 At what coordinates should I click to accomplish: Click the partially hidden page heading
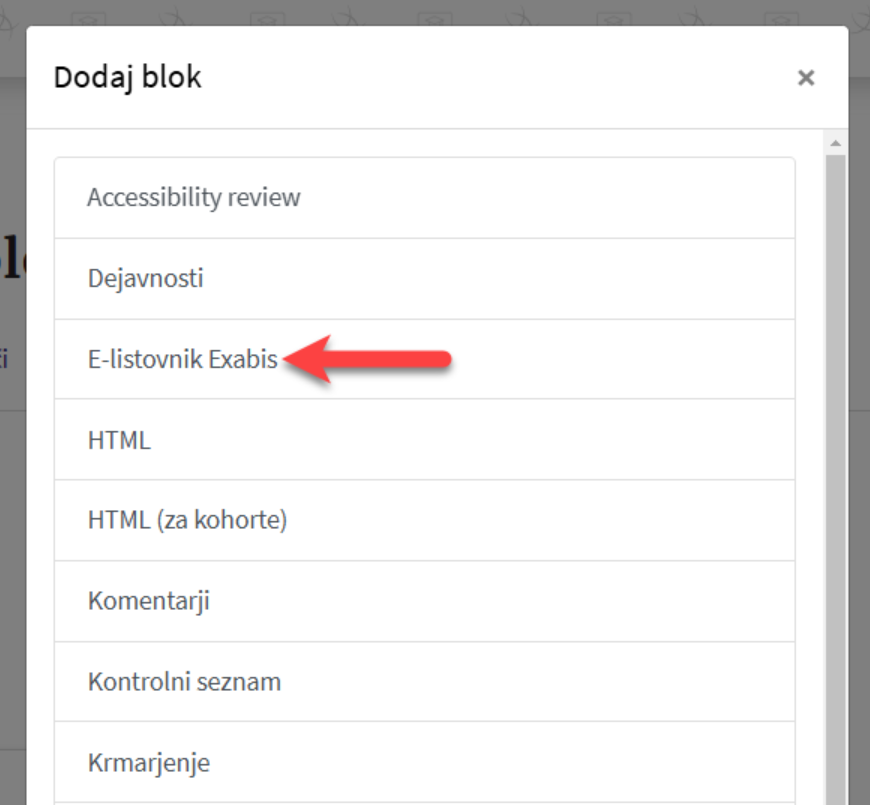[x=12, y=259]
